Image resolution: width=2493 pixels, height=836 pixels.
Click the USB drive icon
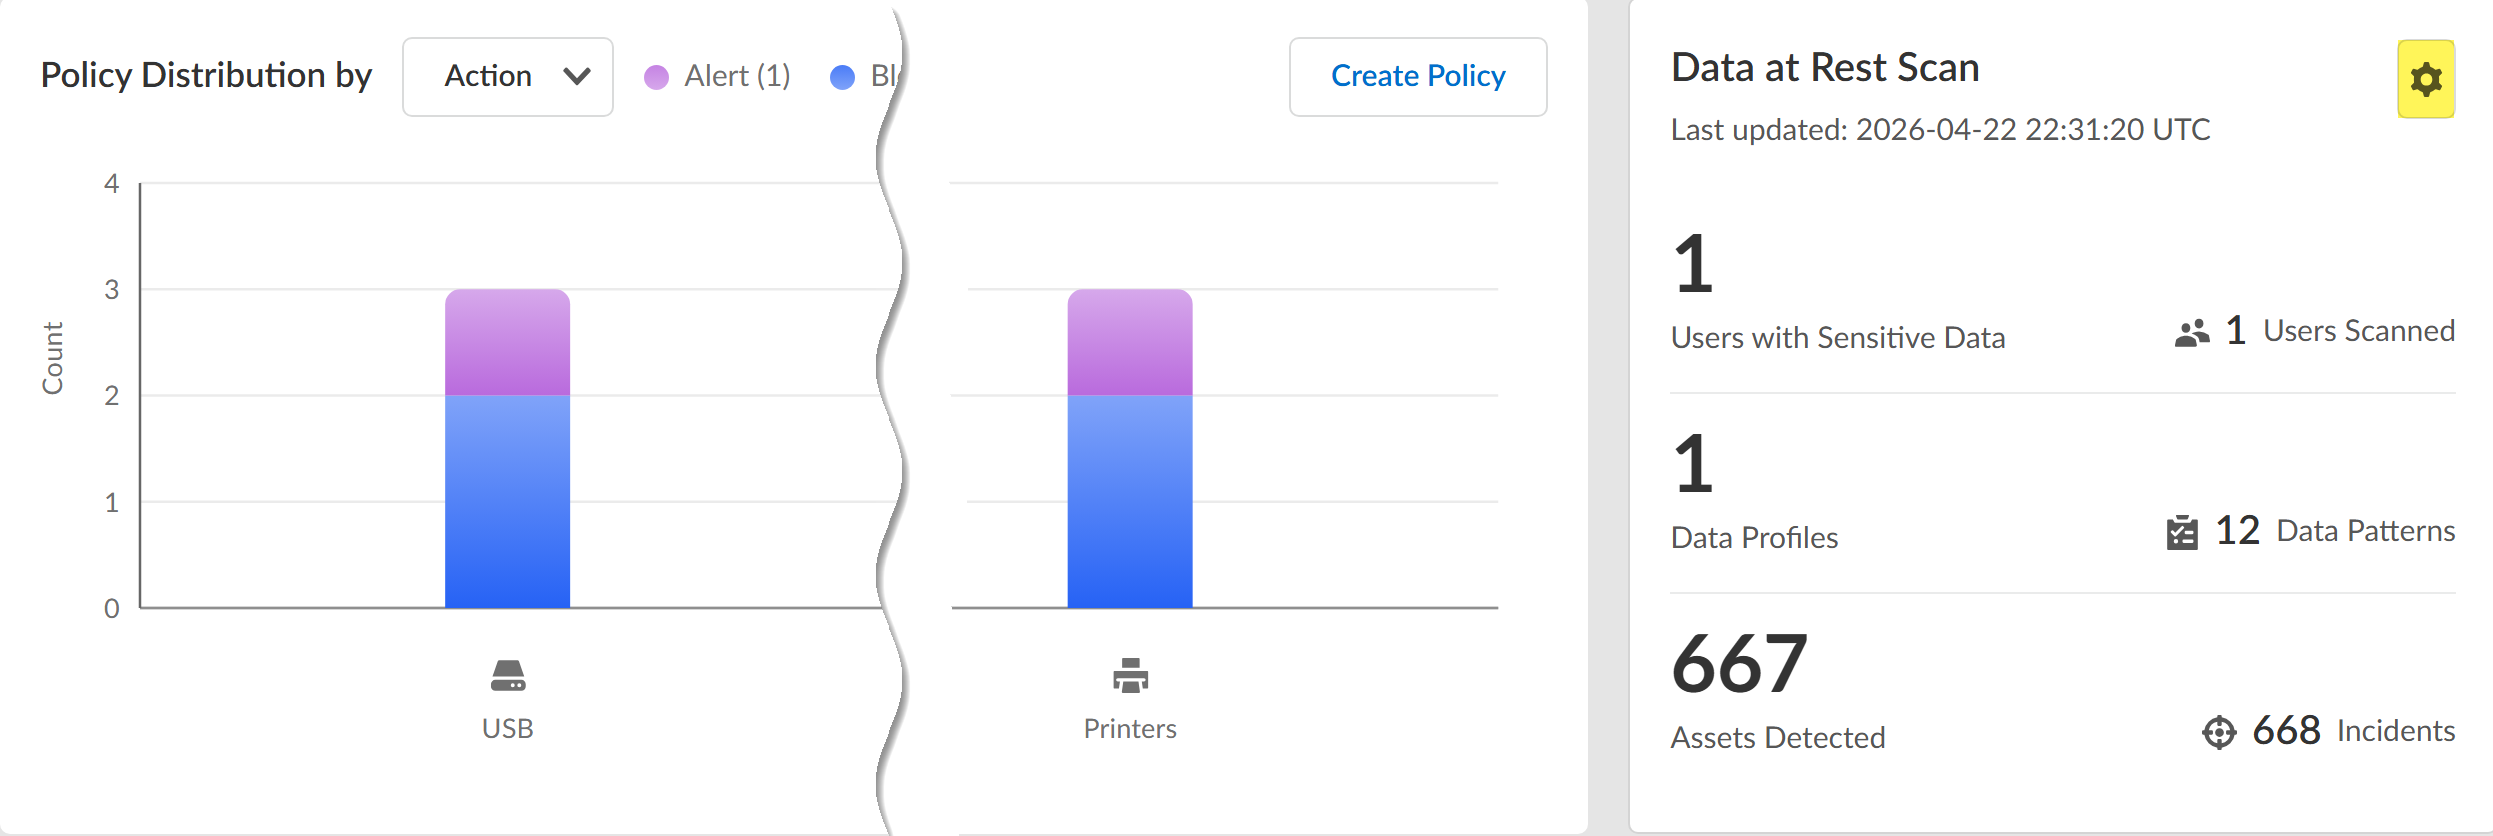pos(508,676)
